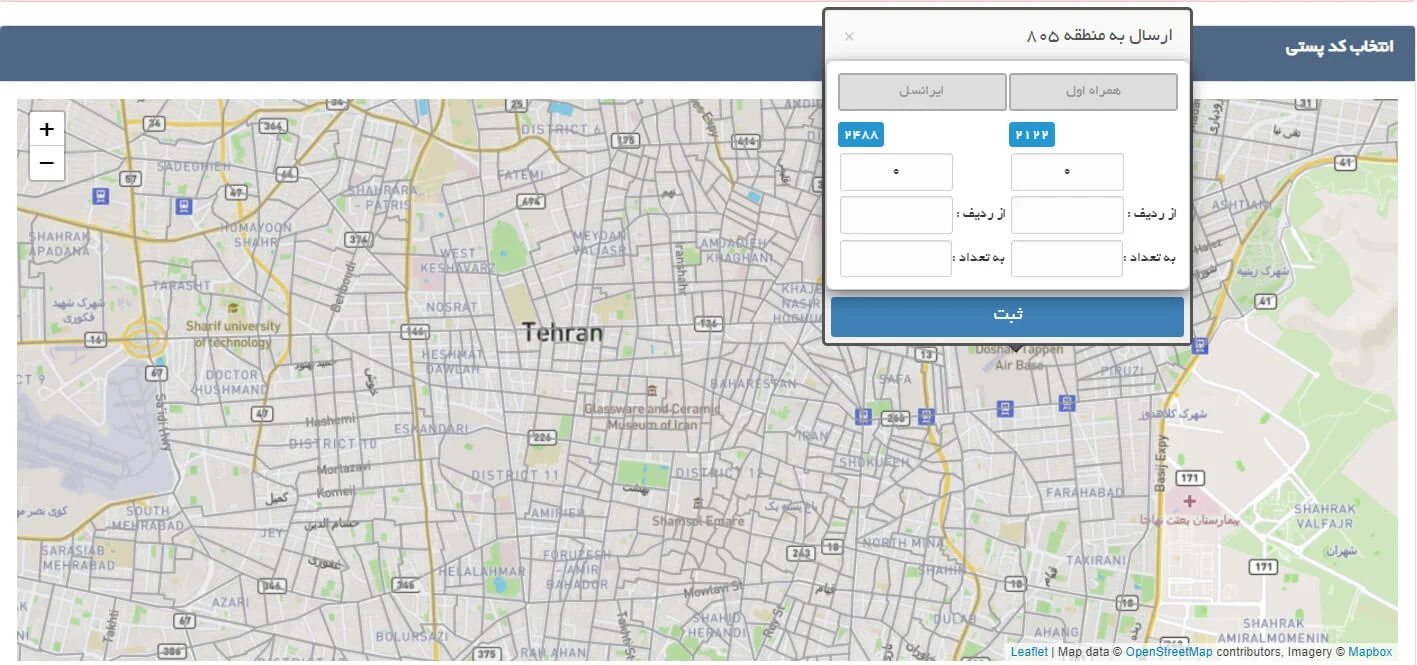Focus the quantity field under ۲۱۲۲ badge
The height and width of the screenshot is (665, 1417).
(1067, 172)
